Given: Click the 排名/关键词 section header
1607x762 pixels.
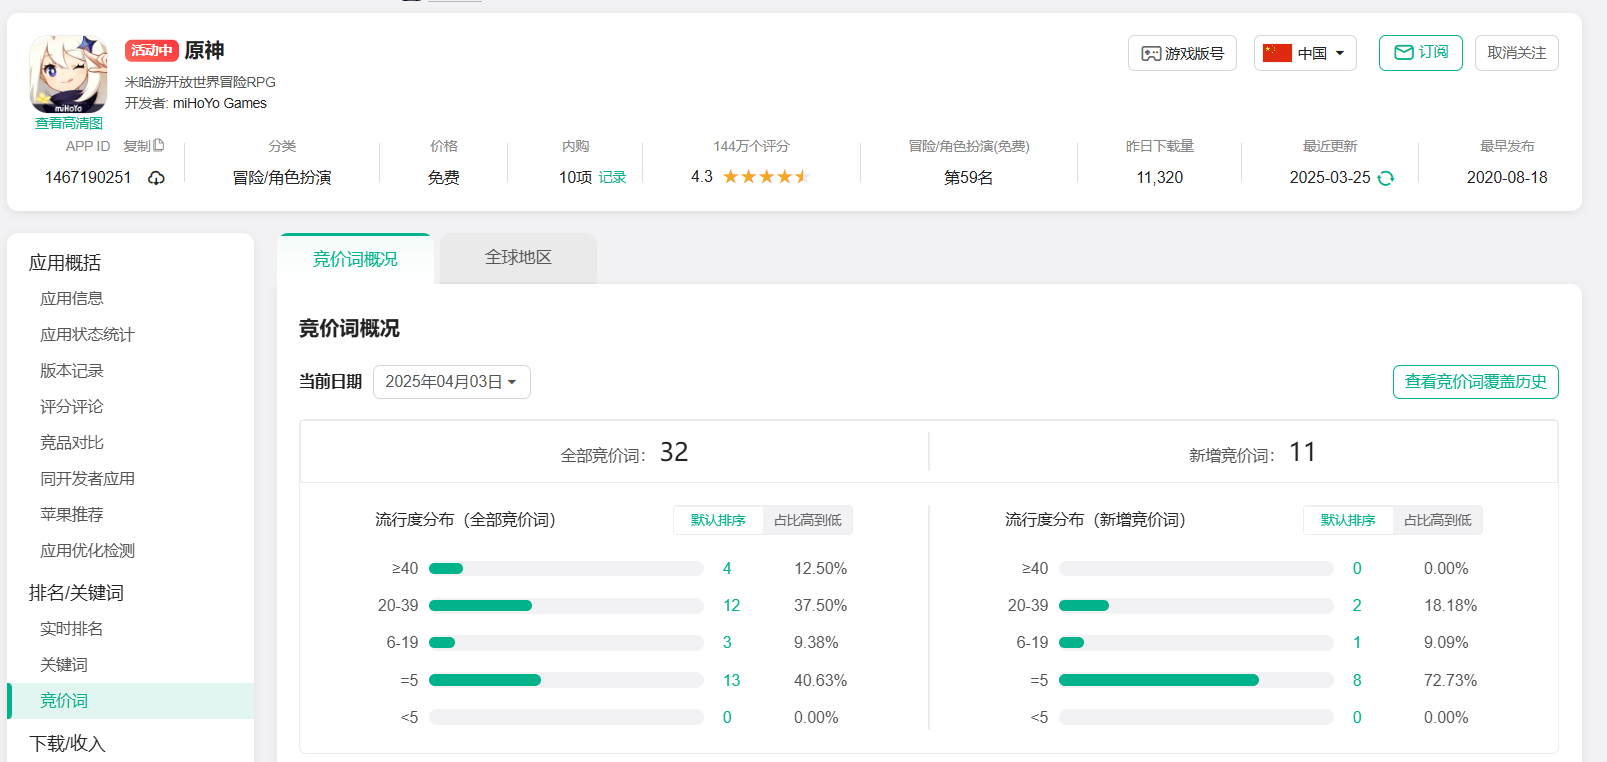Looking at the screenshot, I should pyautogui.click(x=76, y=592).
